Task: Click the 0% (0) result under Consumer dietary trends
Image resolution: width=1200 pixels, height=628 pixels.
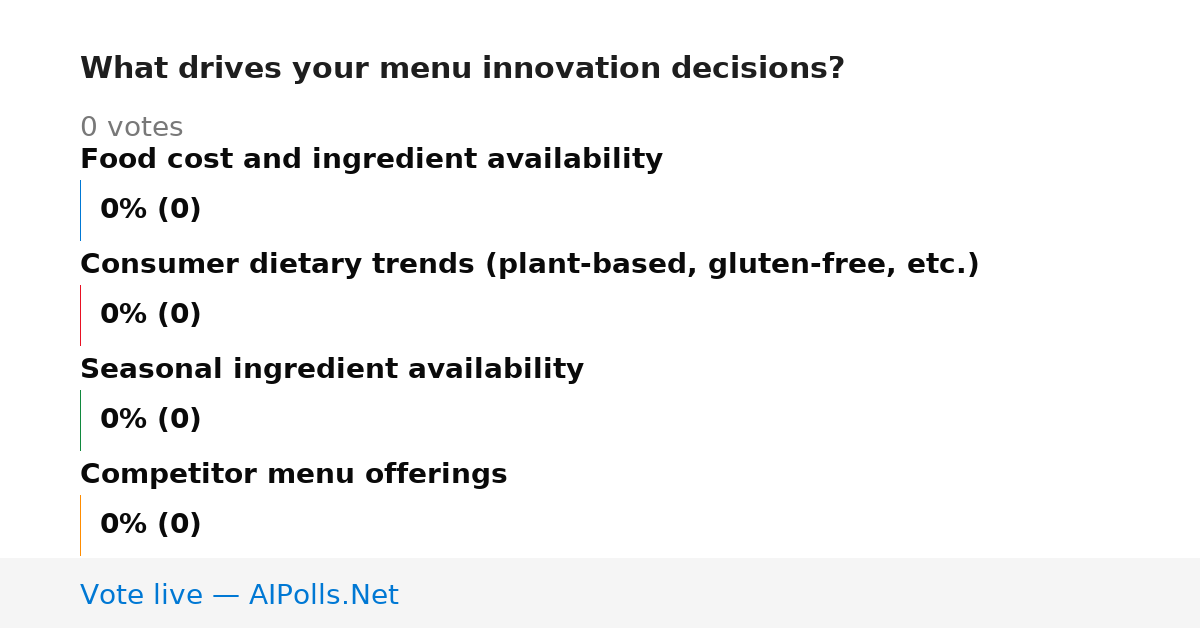Action: click(x=150, y=315)
